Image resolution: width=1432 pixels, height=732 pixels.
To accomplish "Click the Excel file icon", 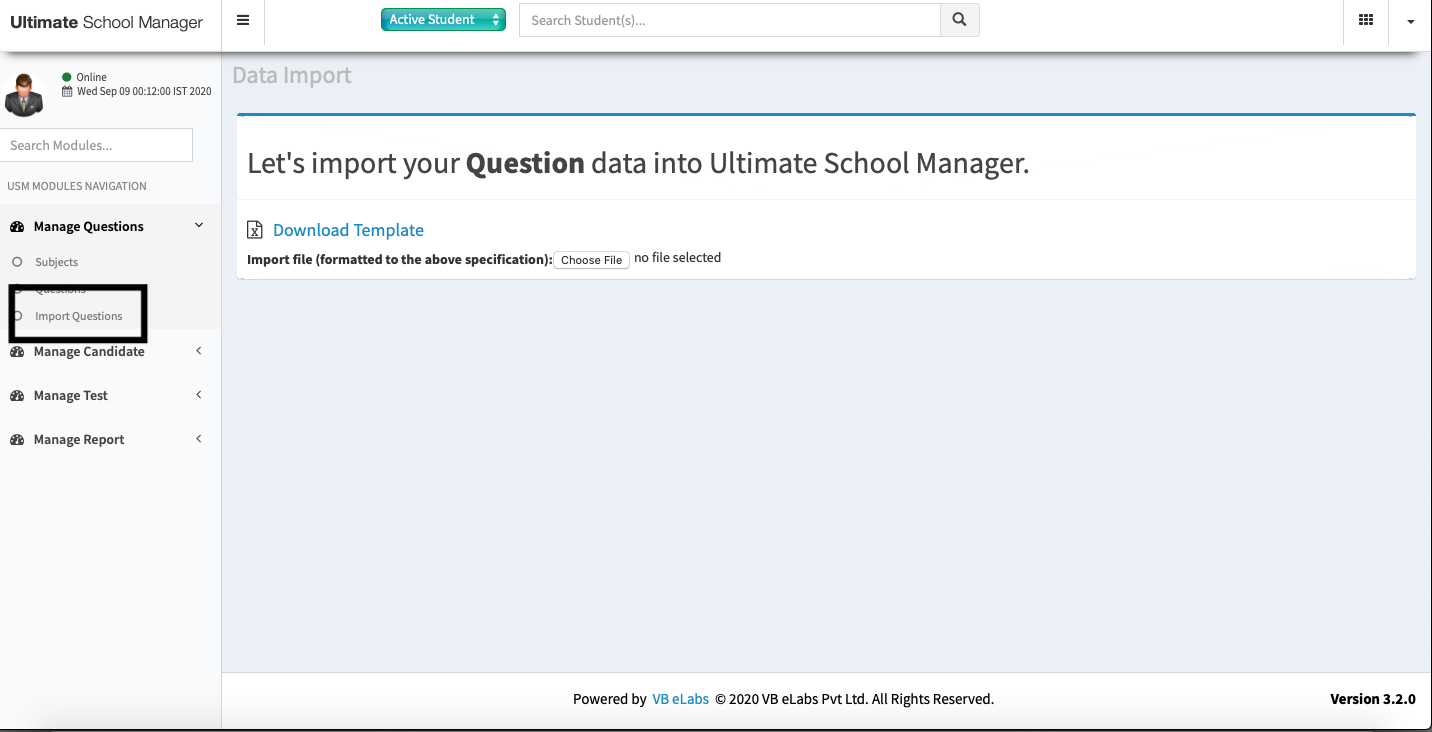I will (x=255, y=230).
